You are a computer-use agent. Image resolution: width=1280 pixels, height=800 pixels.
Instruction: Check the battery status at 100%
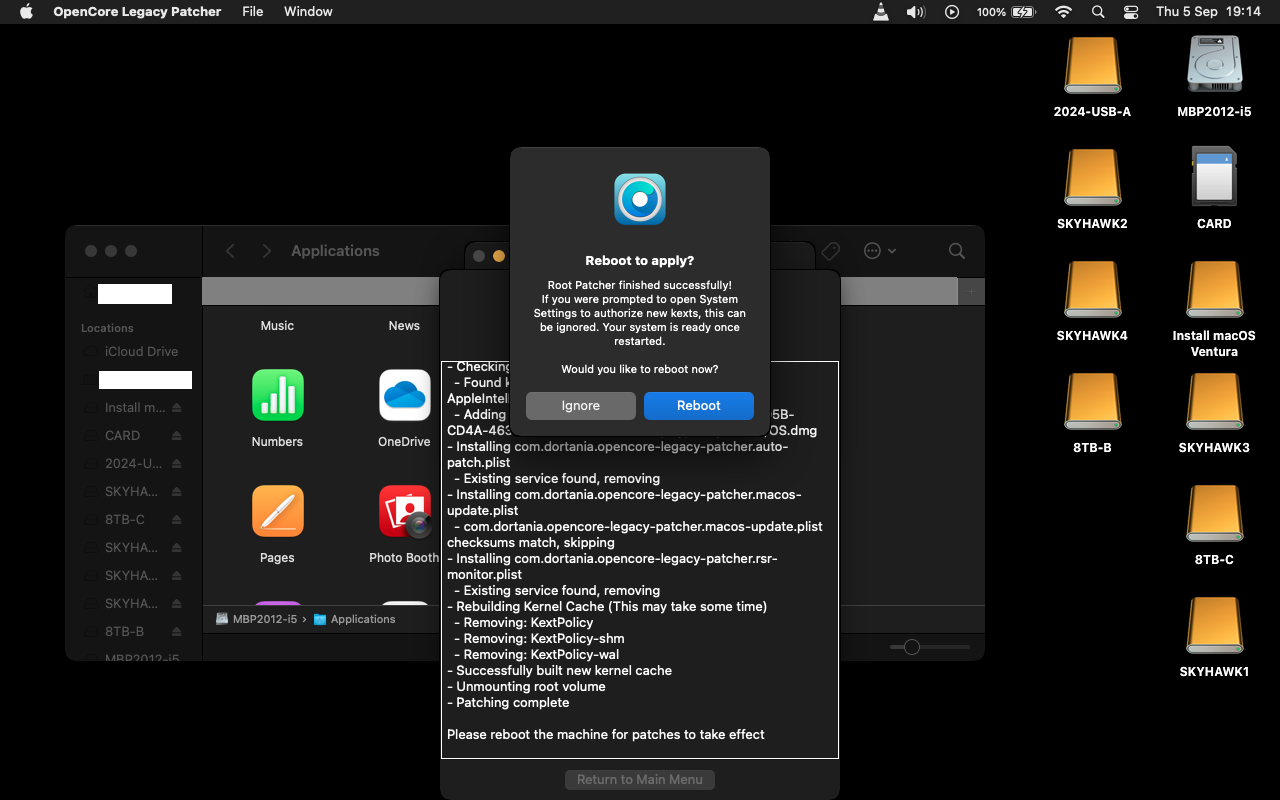(1006, 12)
